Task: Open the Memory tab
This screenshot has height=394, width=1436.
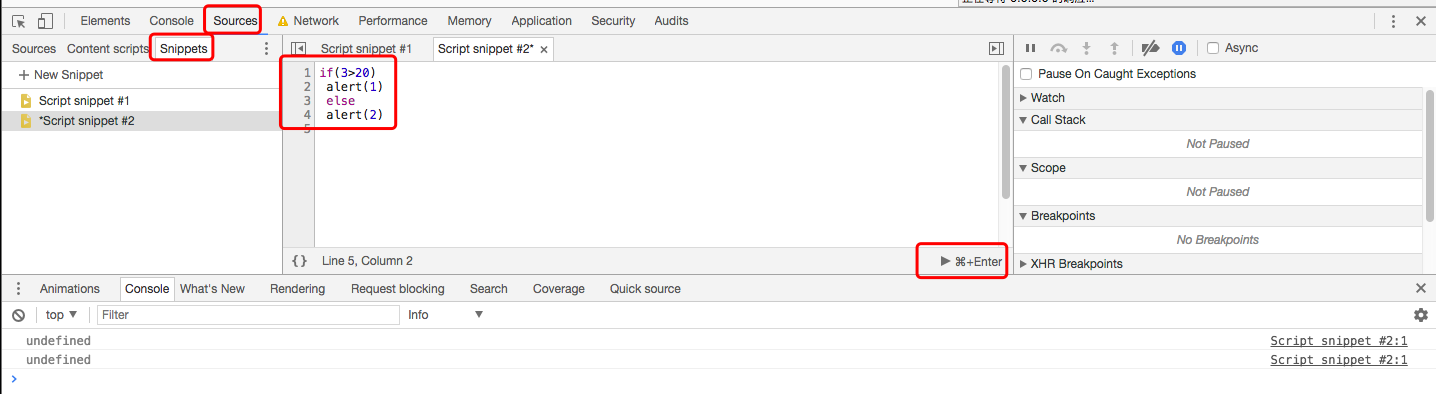Action: [x=469, y=21]
